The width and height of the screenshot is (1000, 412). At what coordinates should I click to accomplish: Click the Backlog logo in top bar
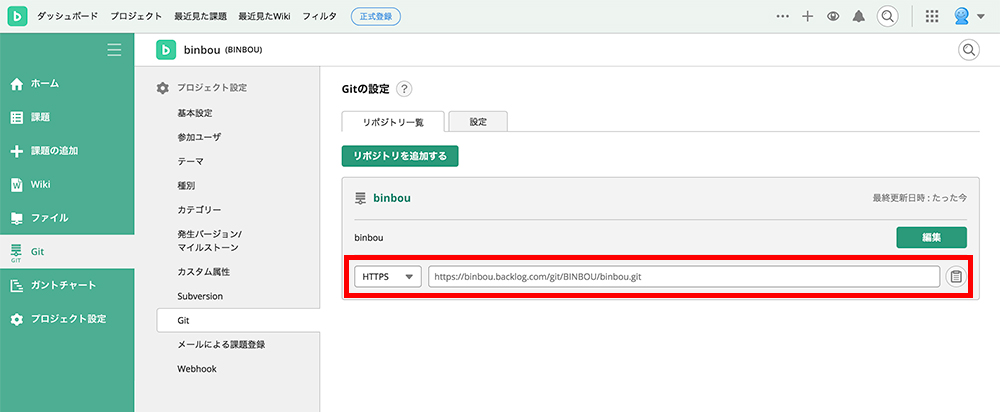point(17,16)
